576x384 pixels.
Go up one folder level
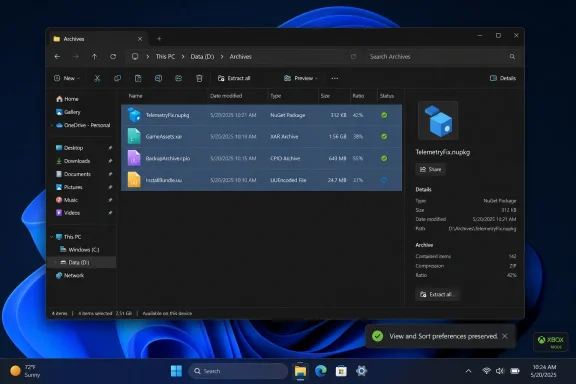point(94,57)
